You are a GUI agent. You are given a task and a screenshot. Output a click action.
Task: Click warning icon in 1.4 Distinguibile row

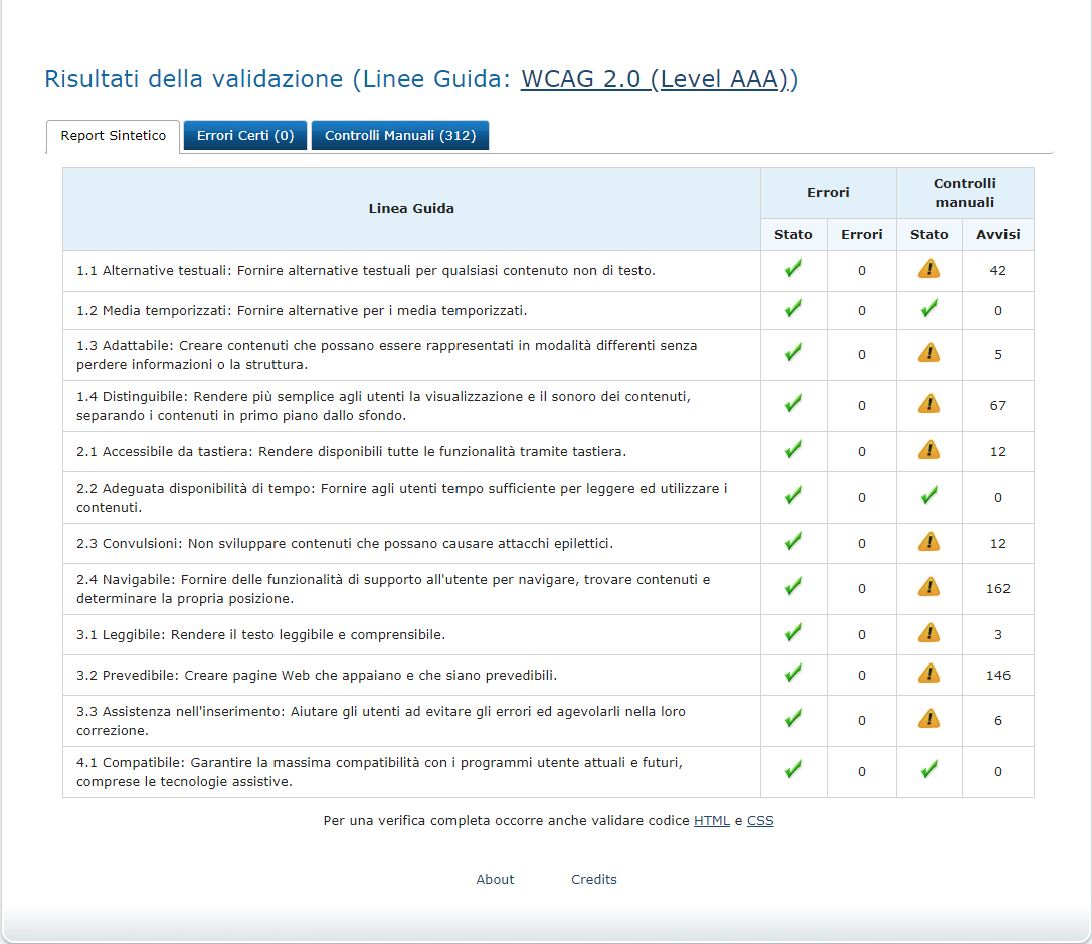pos(929,404)
